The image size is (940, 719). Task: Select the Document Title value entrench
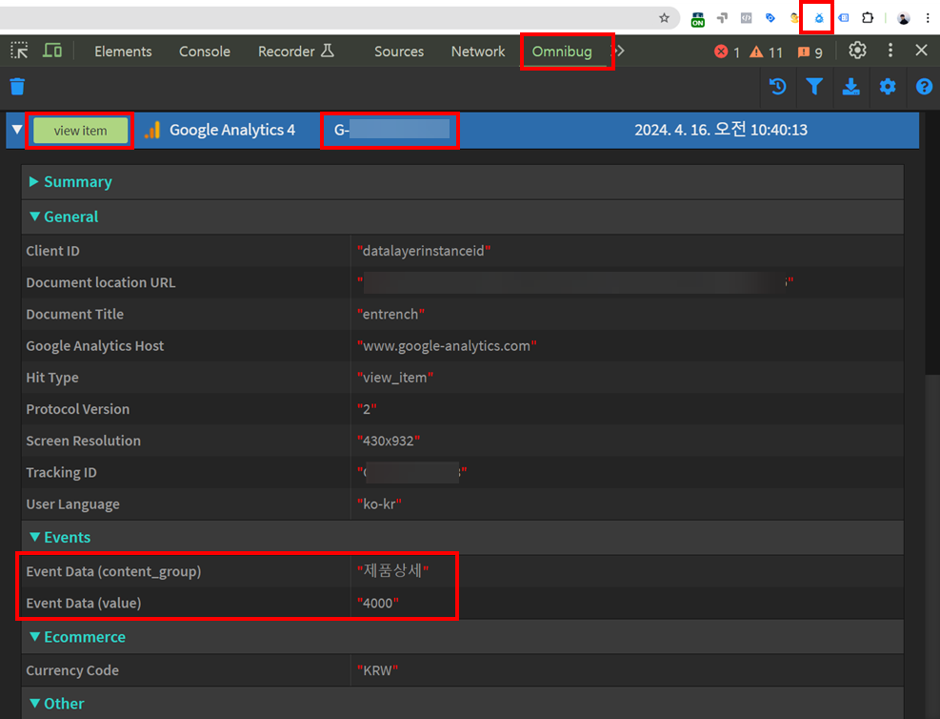(391, 314)
